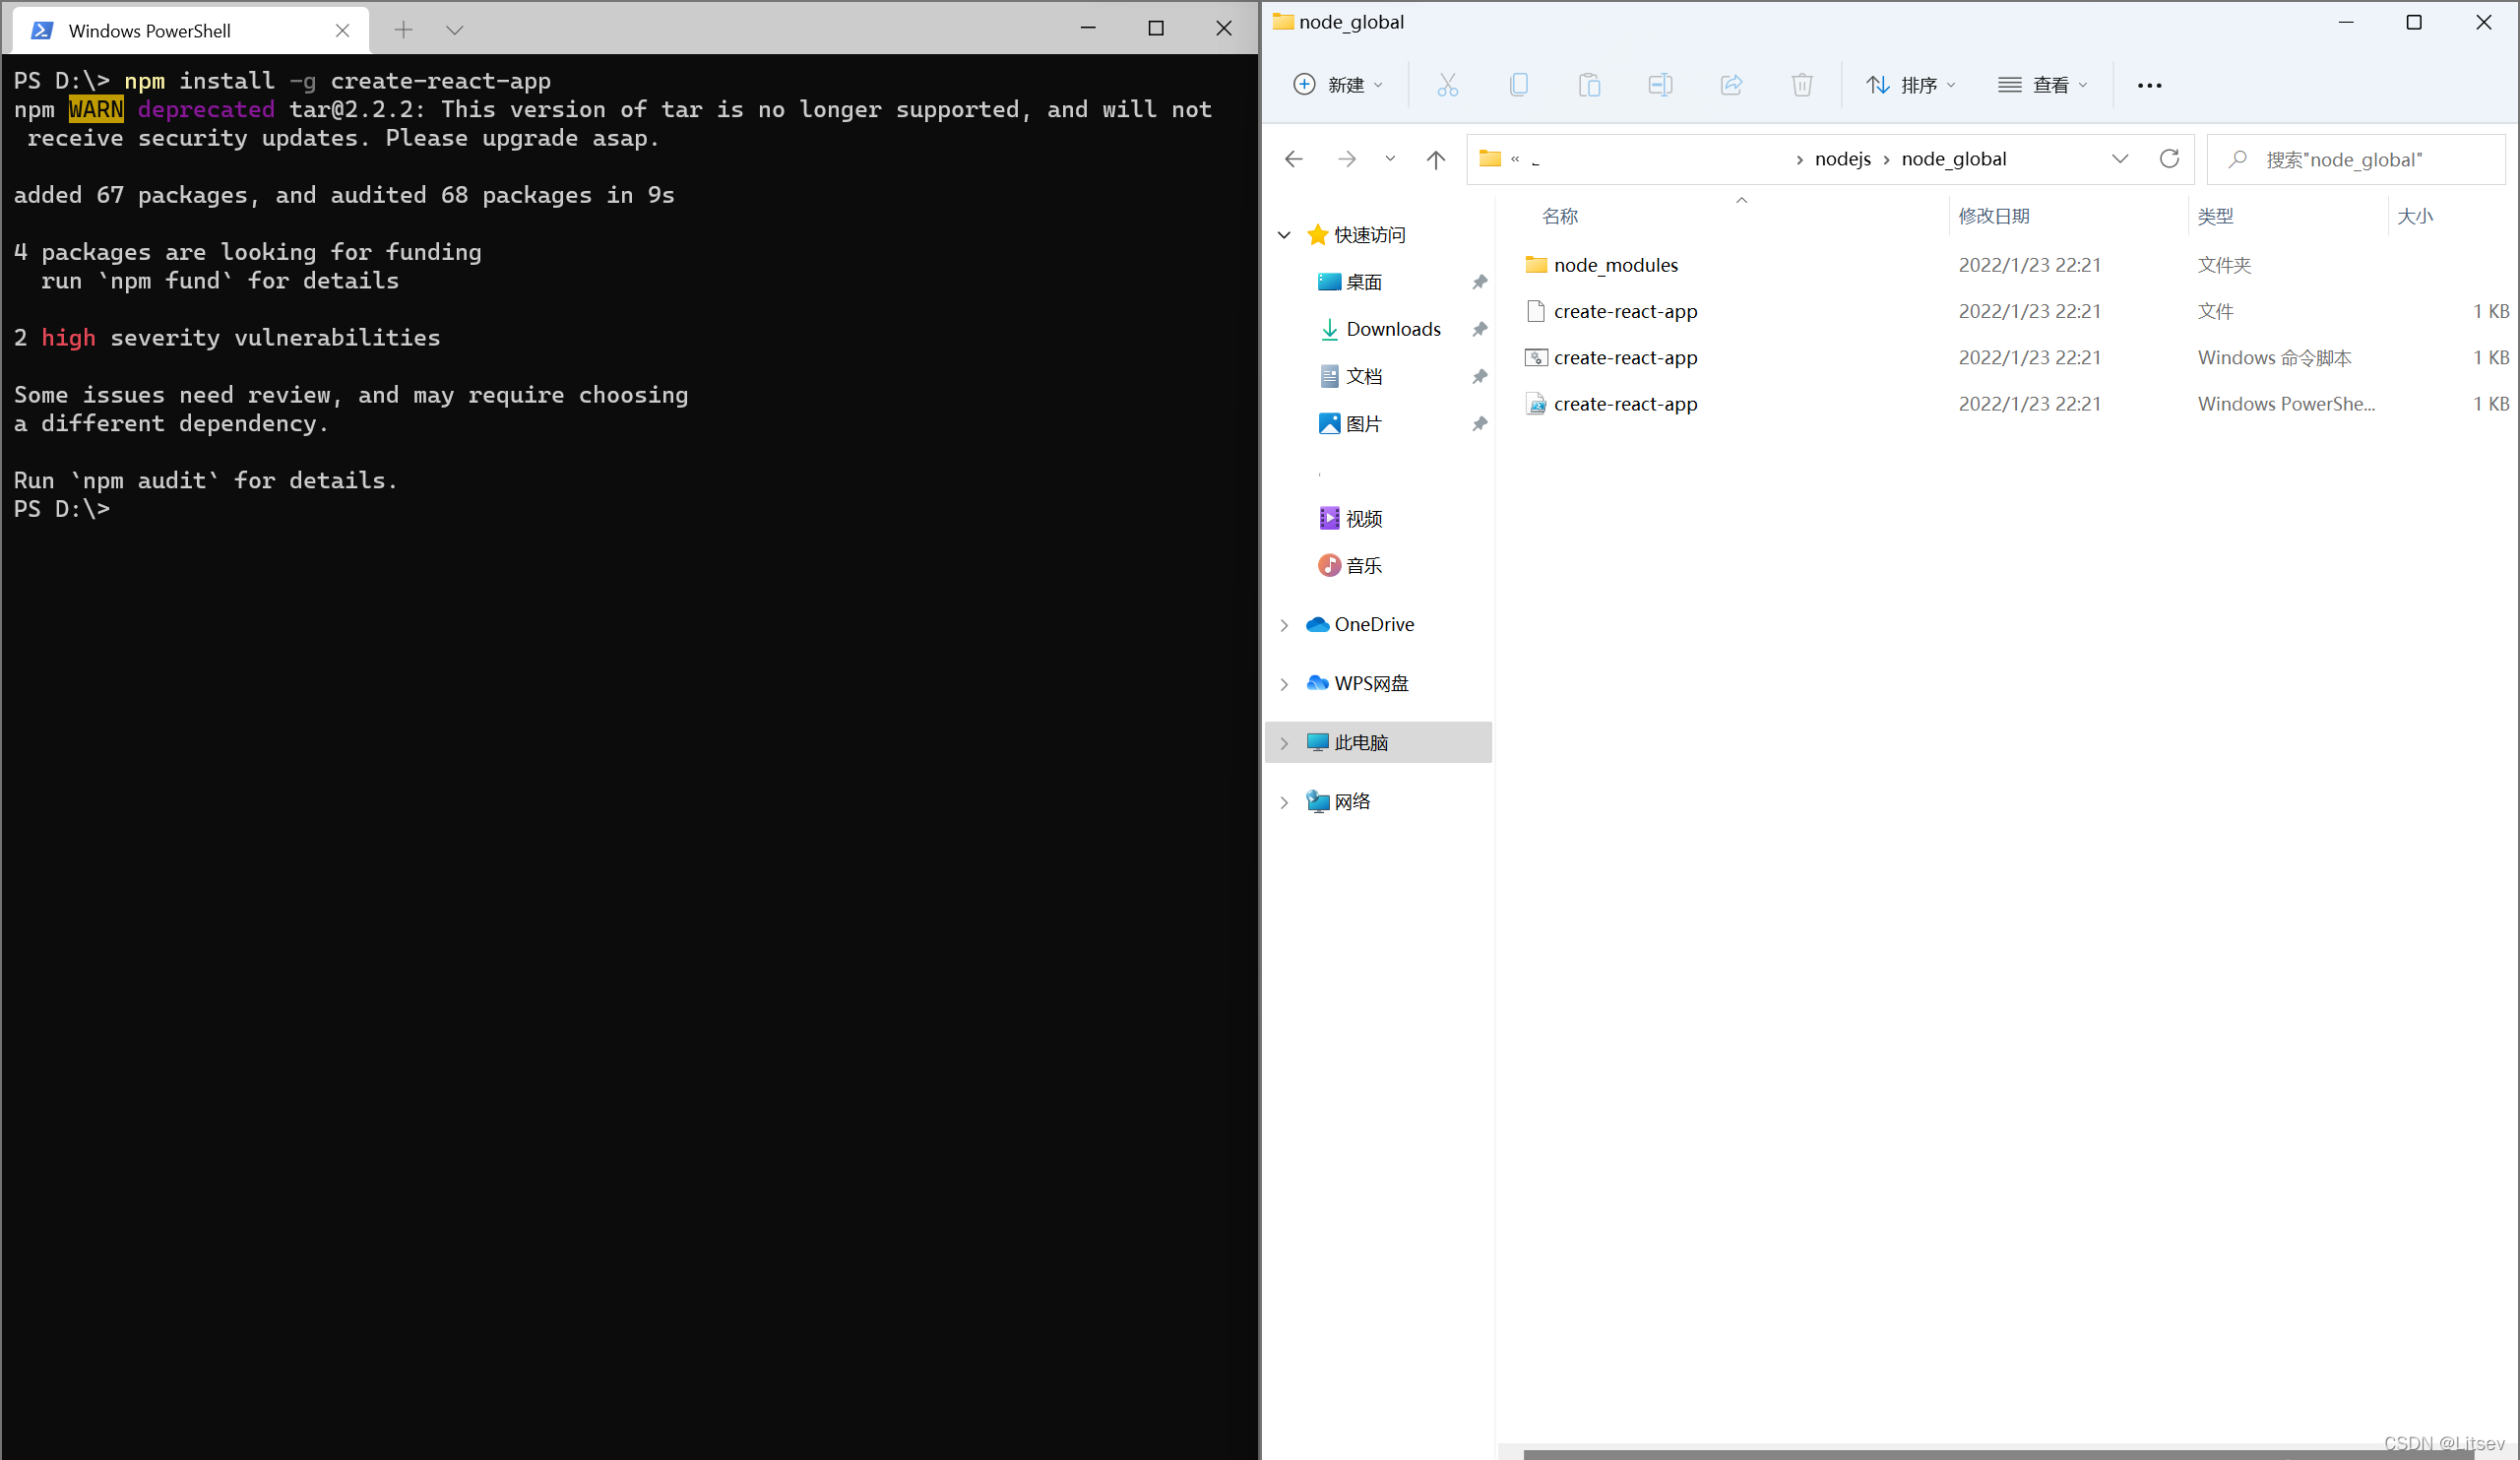
Task: Click the Copy icon in the toolbar
Action: (1519, 84)
